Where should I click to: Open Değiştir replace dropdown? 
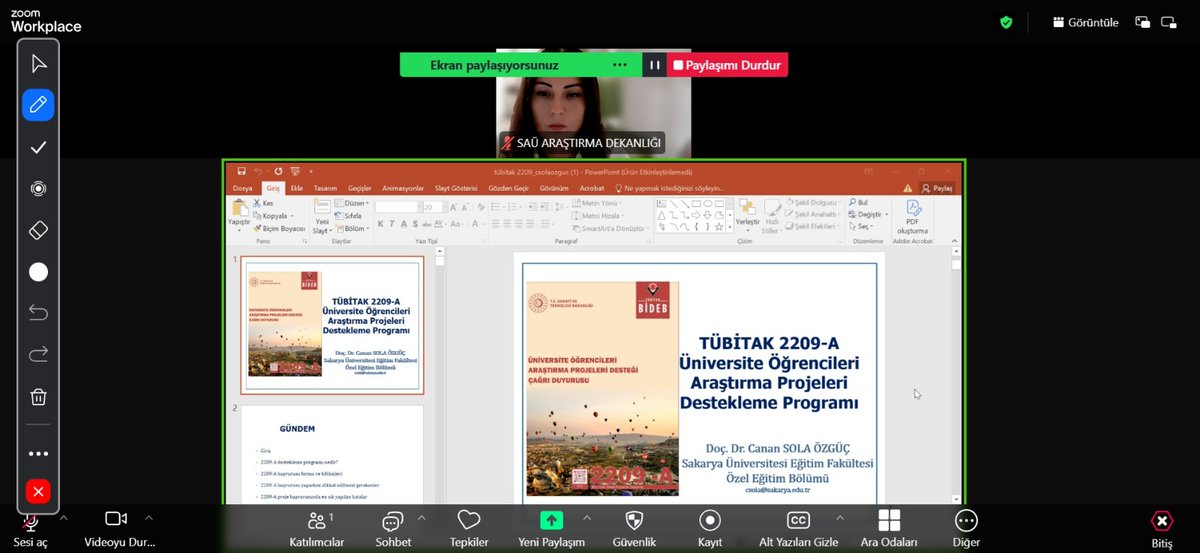pos(868,215)
